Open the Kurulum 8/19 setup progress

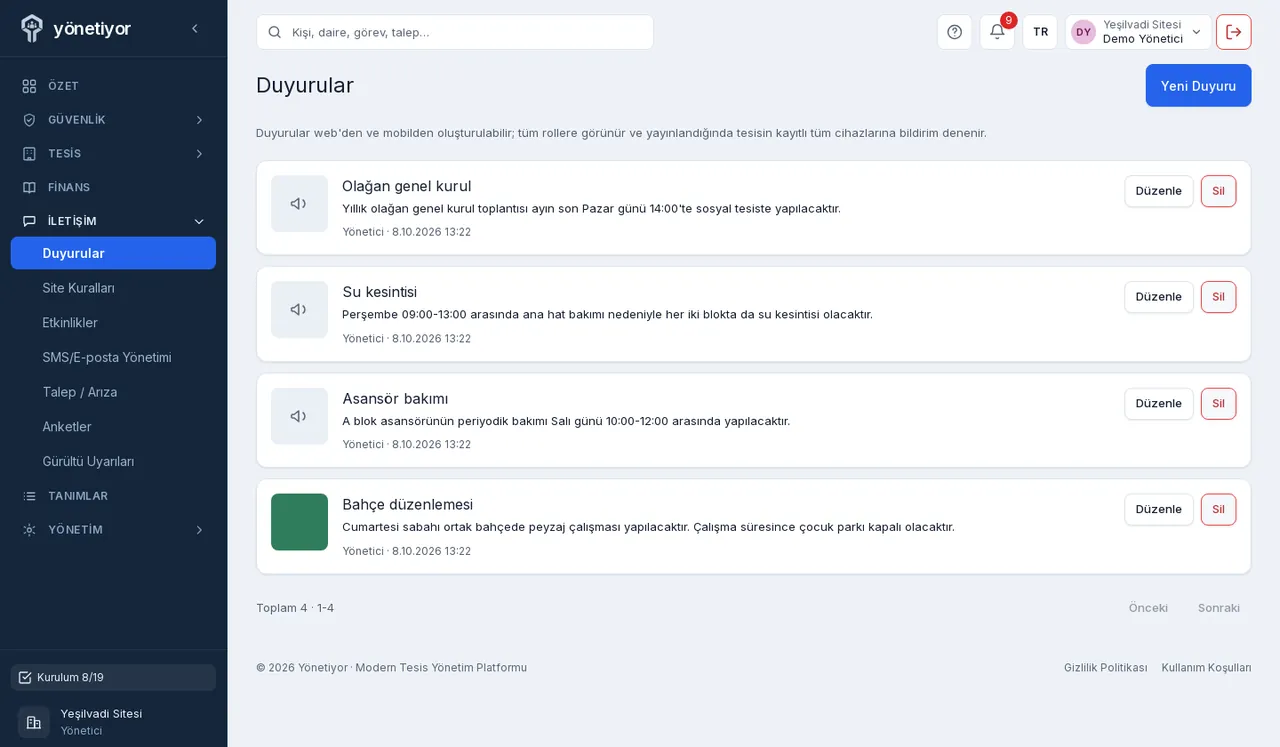point(113,677)
